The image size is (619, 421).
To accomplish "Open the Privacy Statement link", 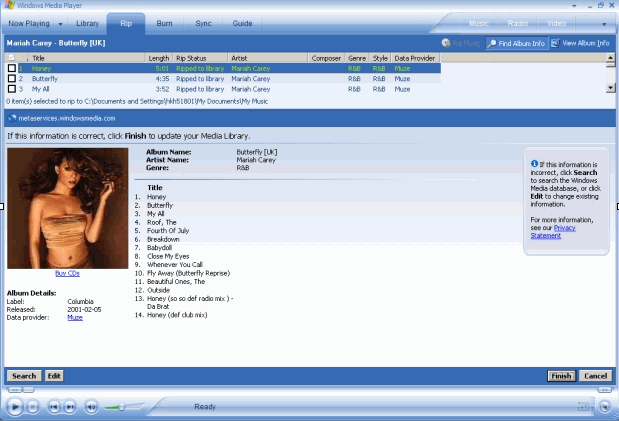I will pyautogui.click(x=553, y=232).
